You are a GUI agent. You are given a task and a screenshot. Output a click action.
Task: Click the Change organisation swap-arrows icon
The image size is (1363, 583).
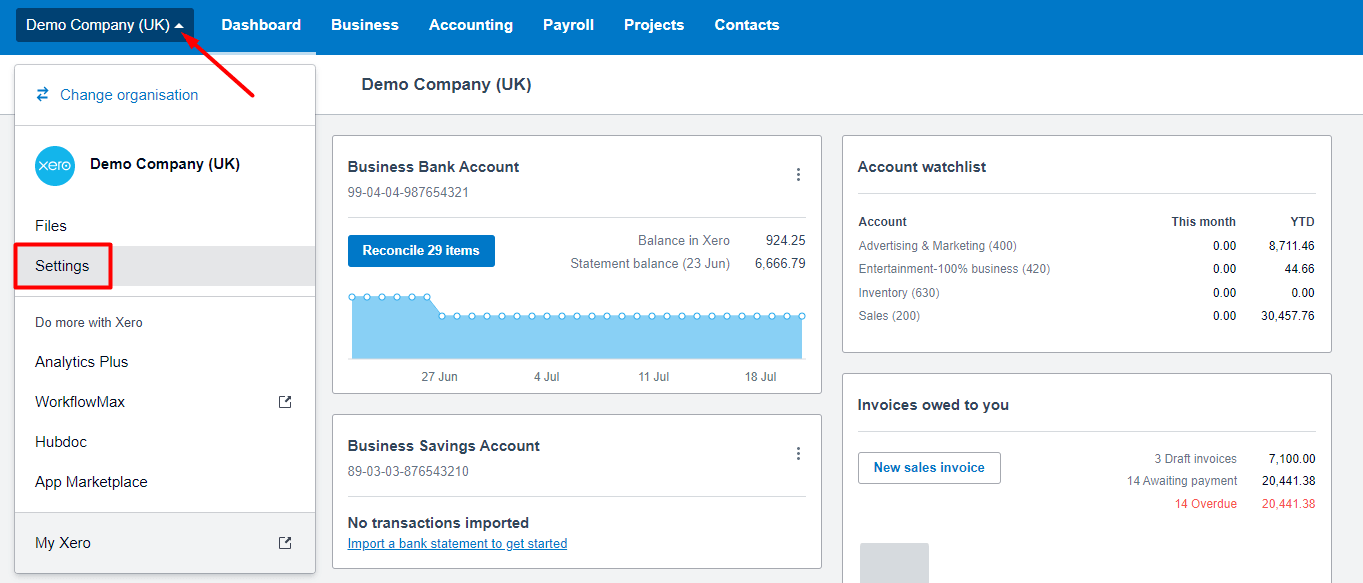(42, 94)
